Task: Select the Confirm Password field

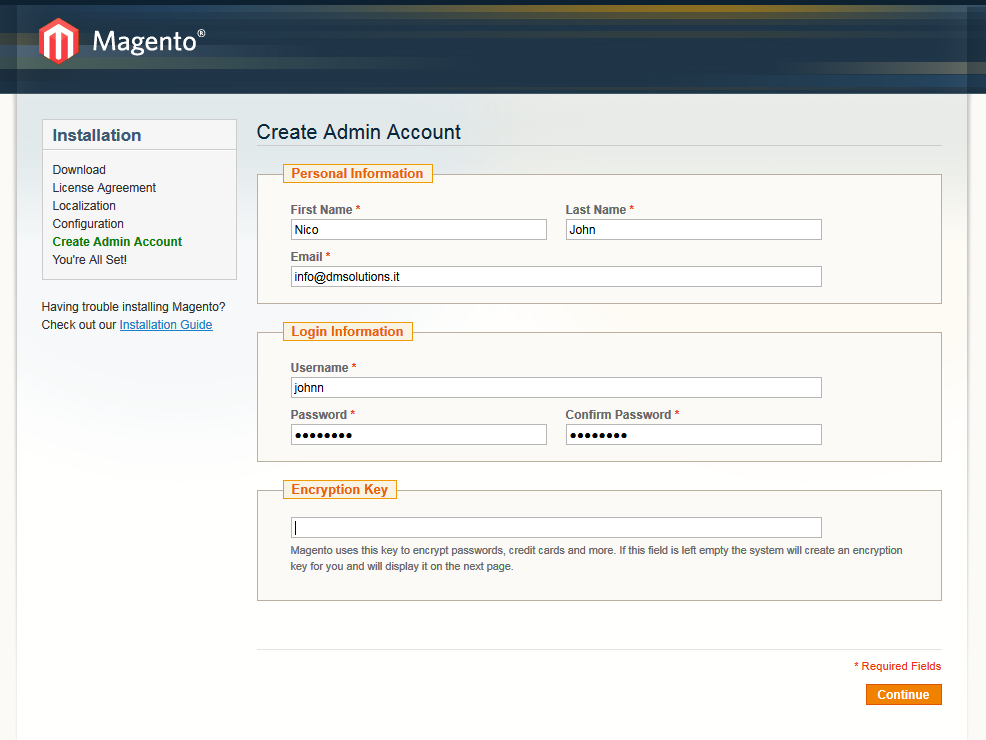Action: (x=694, y=434)
